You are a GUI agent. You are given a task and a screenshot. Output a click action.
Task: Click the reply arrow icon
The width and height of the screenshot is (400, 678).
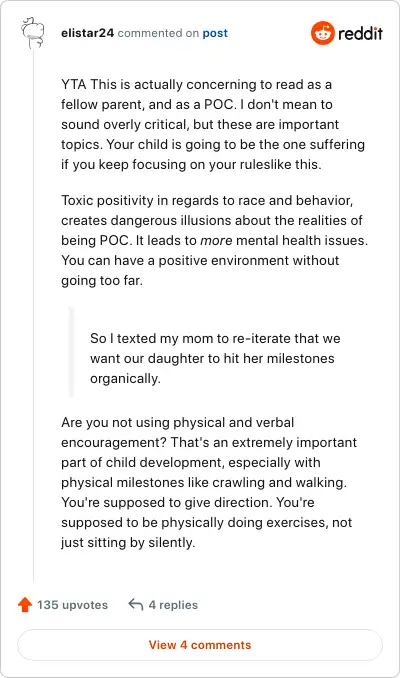[136, 604]
